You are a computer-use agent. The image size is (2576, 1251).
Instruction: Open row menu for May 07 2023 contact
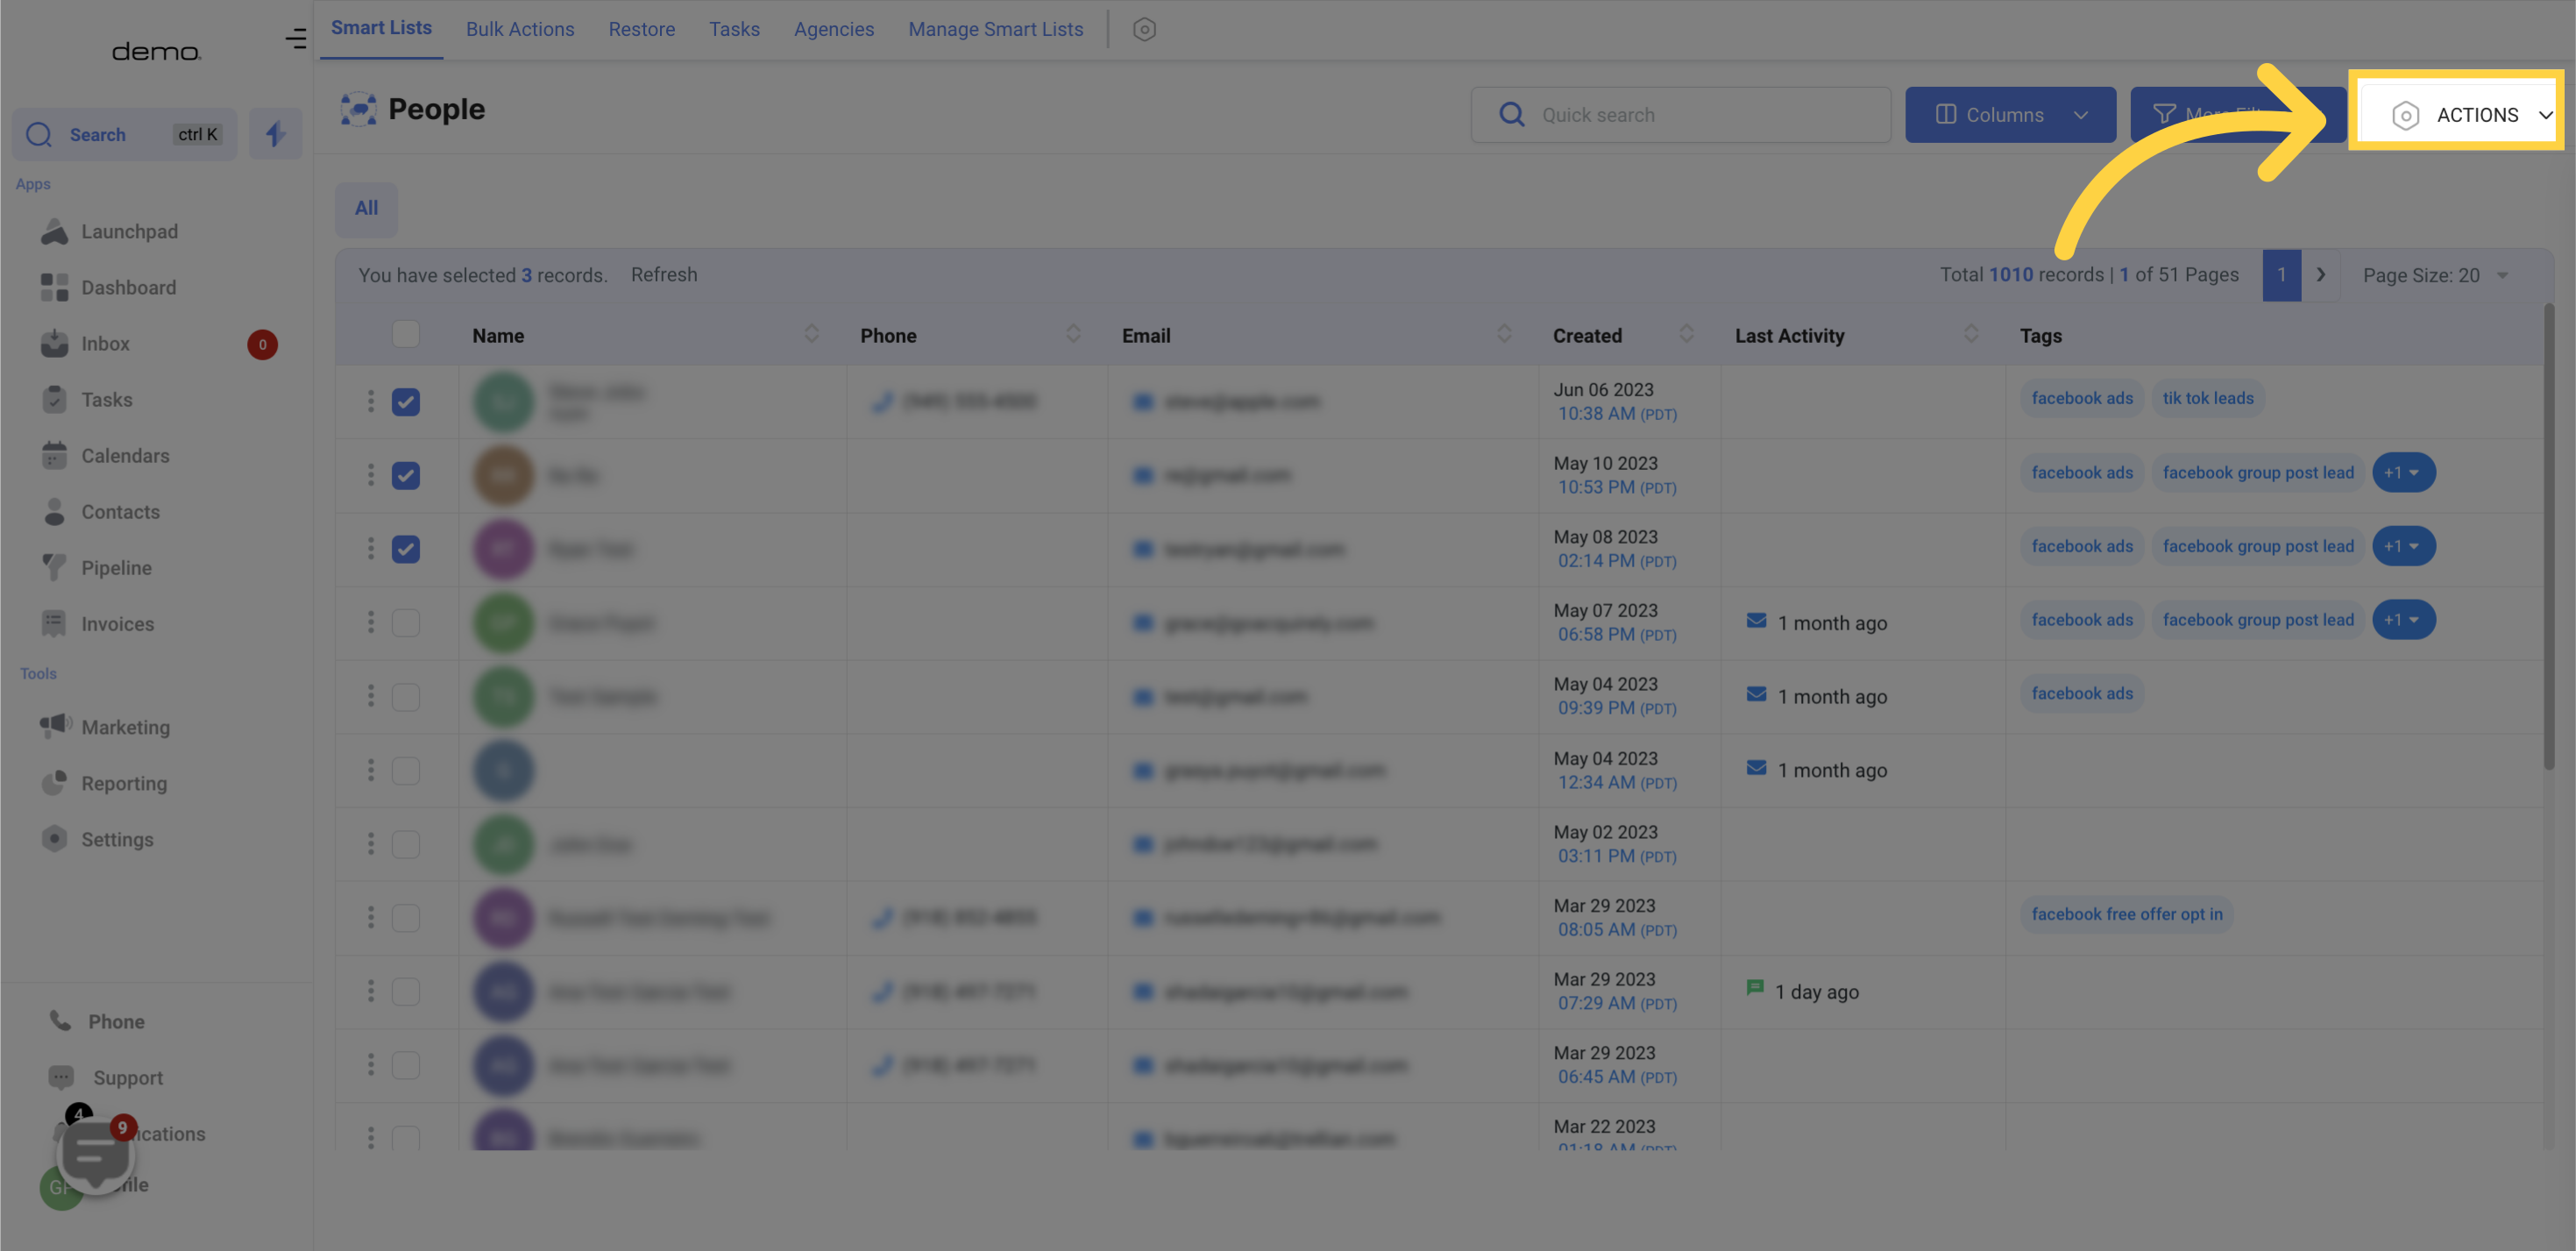pos(370,622)
